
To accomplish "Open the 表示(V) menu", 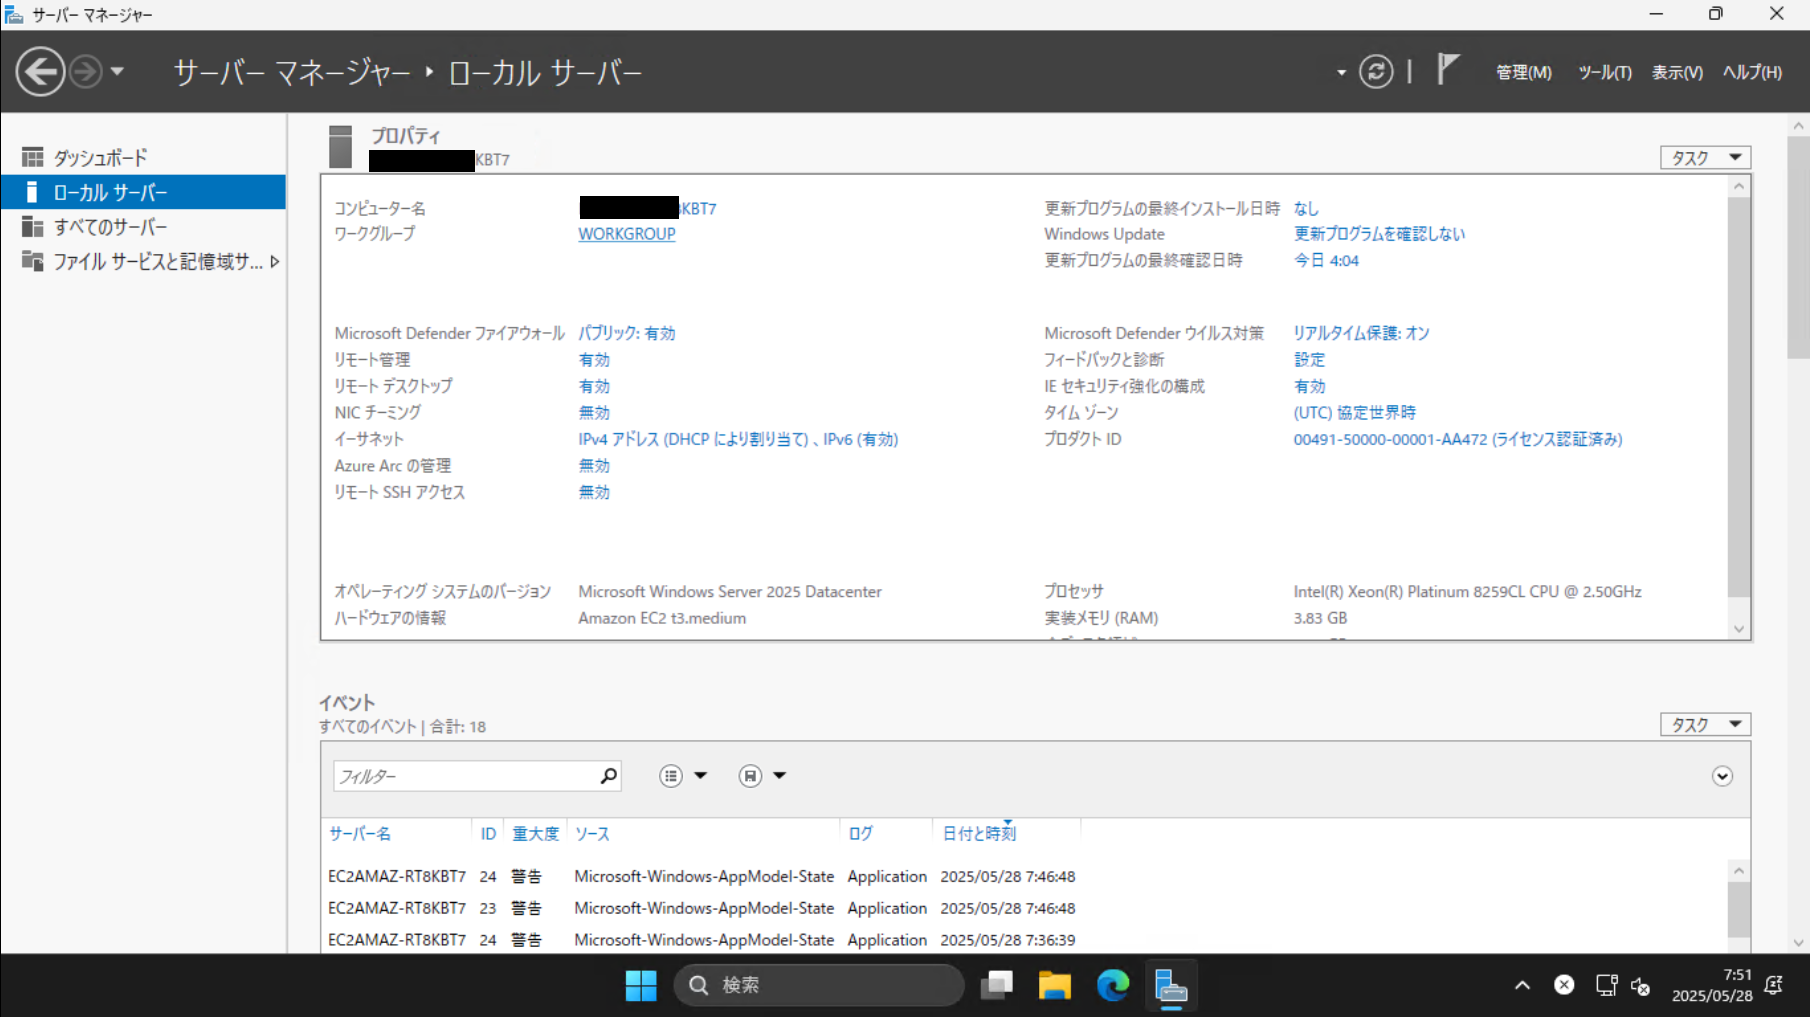I will pos(1677,72).
